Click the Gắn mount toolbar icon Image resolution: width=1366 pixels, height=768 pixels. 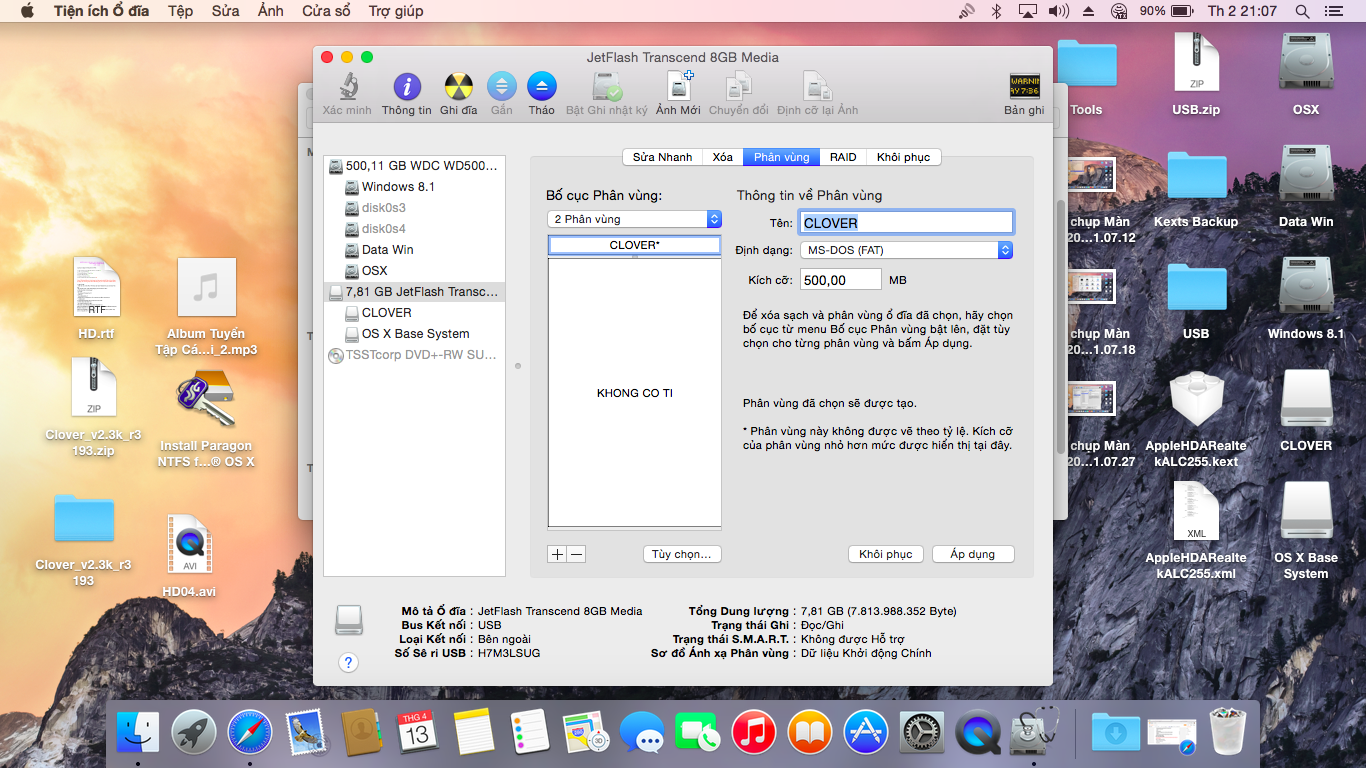pyautogui.click(x=501, y=87)
